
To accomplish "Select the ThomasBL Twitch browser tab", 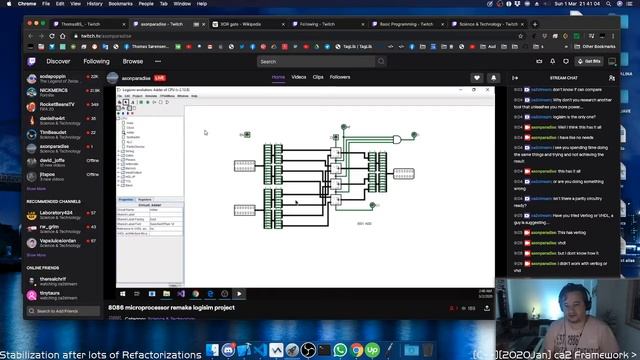I will tap(88, 24).
